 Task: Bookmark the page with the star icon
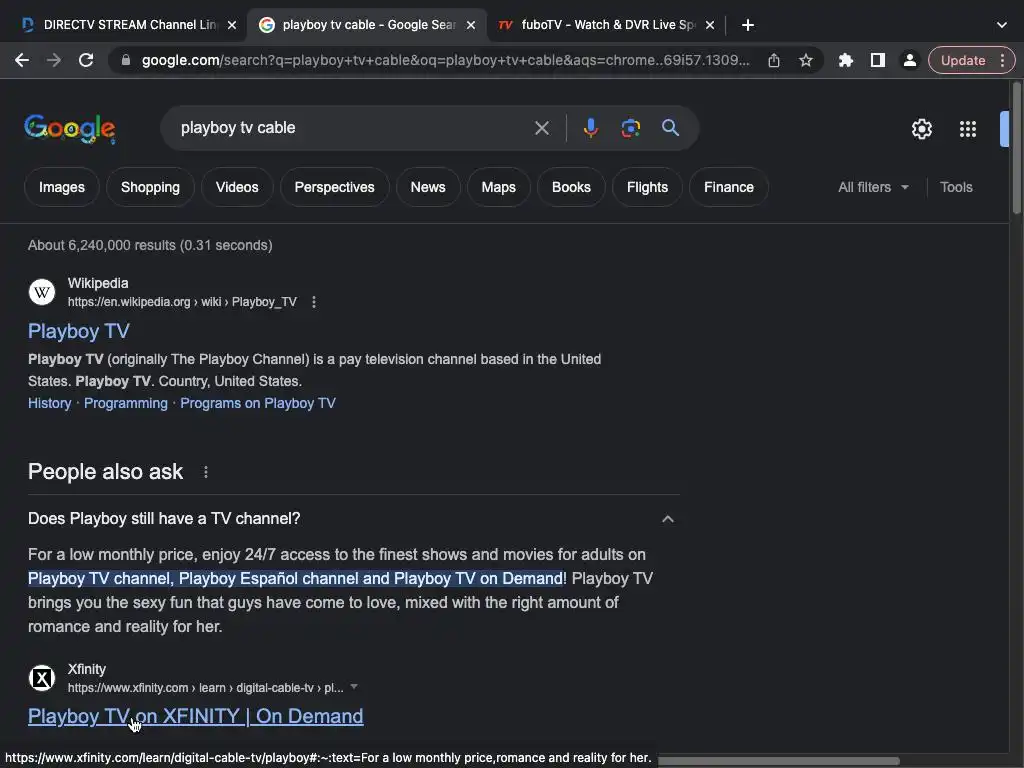point(806,60)
